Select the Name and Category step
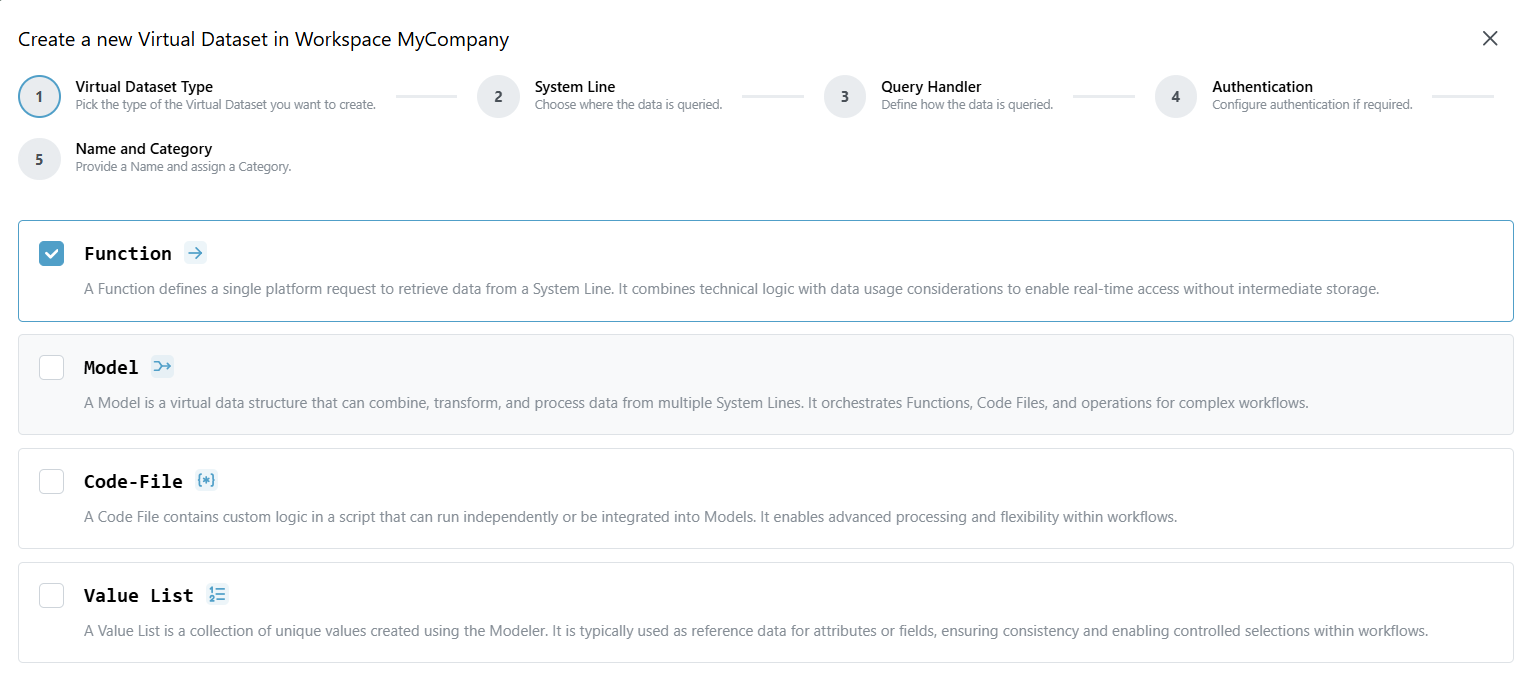 click(144, 149)
